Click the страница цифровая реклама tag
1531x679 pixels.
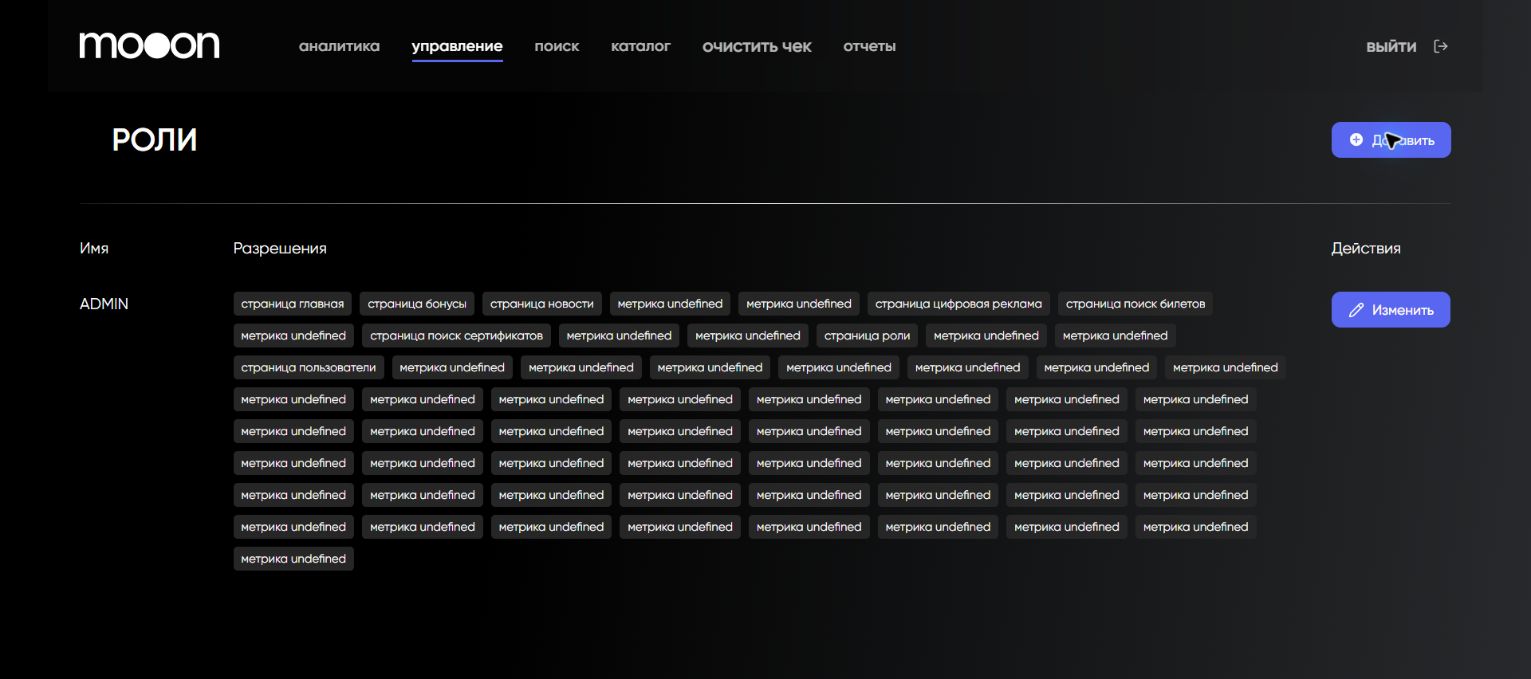click(x=959, y=304)
